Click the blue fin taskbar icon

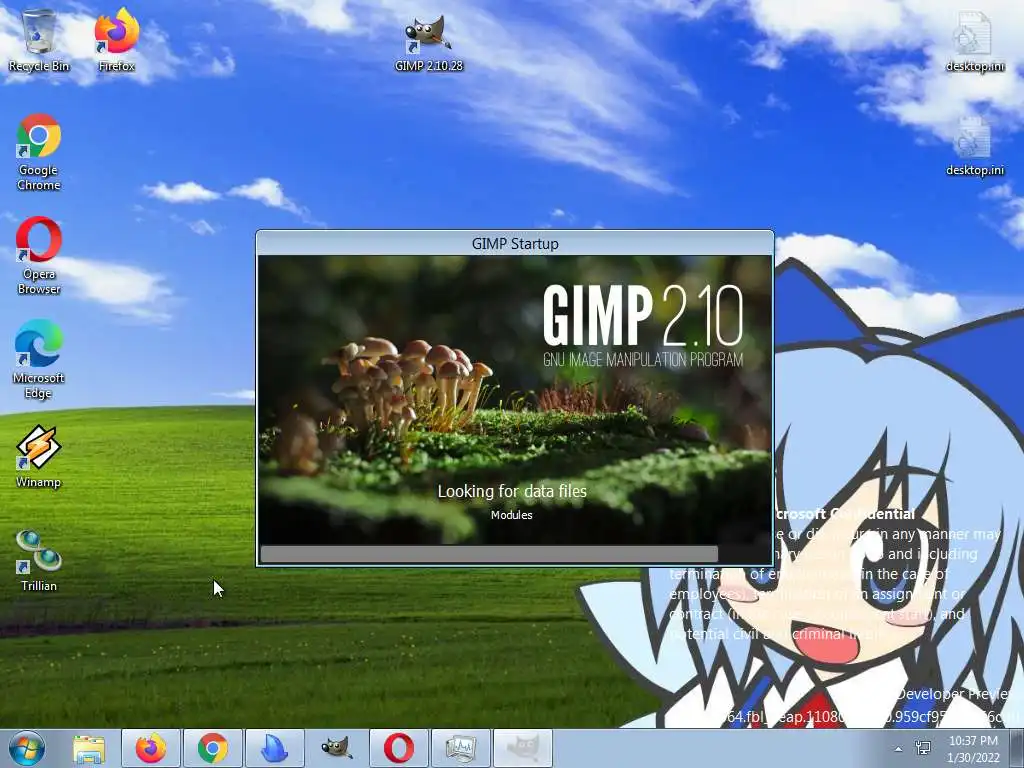(x=275, y=748)
